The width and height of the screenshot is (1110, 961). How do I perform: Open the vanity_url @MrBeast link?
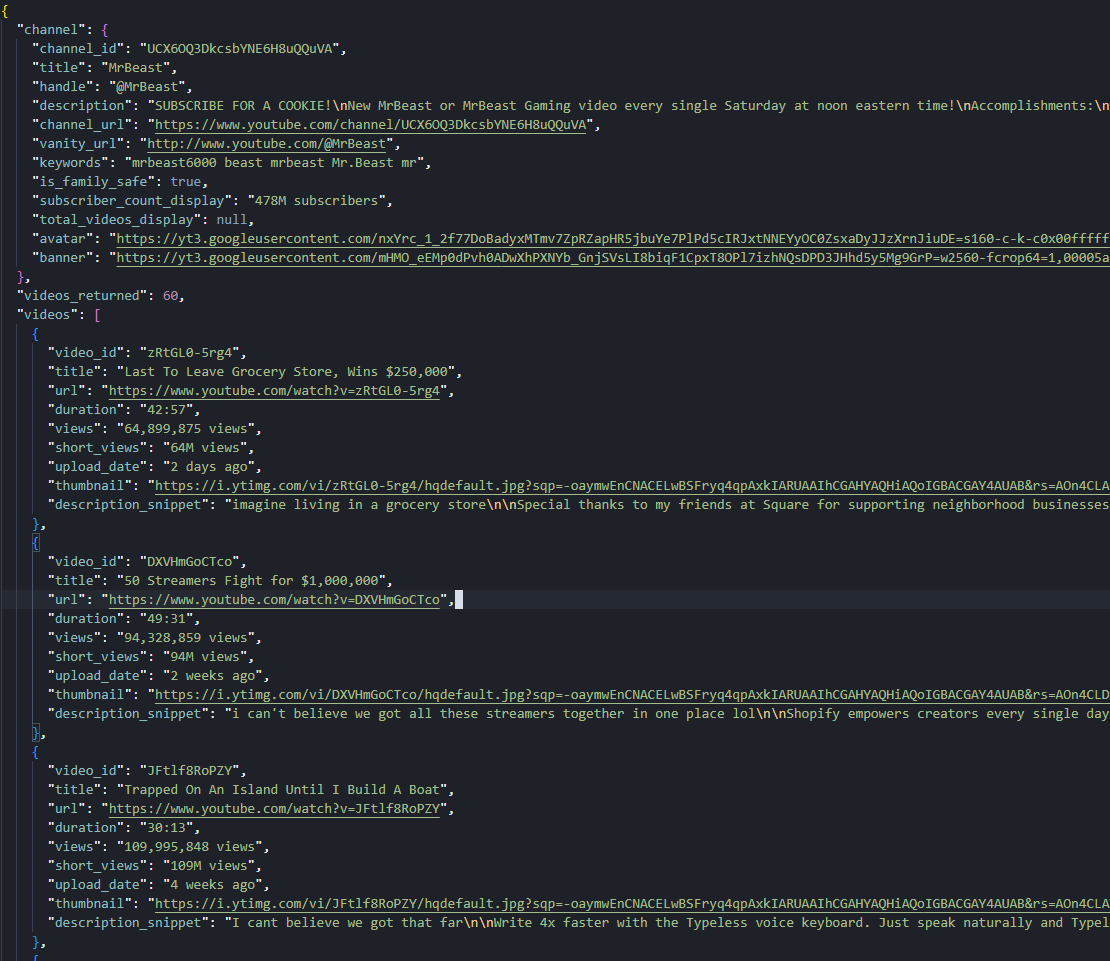coord(267,144)
